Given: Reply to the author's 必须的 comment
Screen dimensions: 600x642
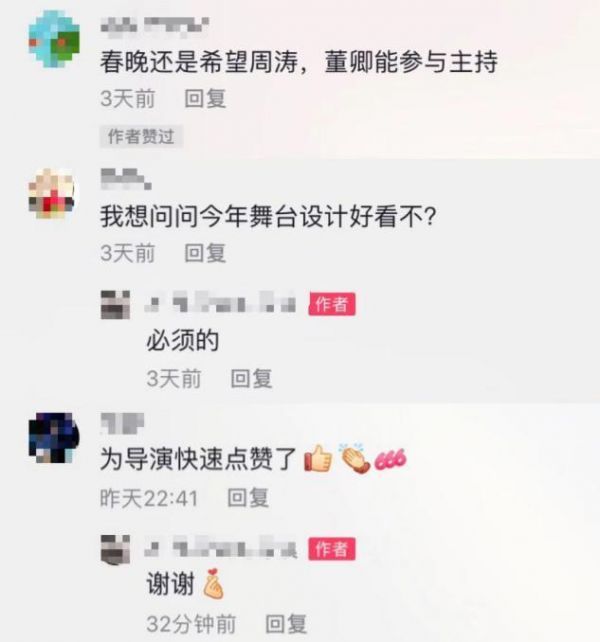Looking at the screenshot, I should coord(251,378).
